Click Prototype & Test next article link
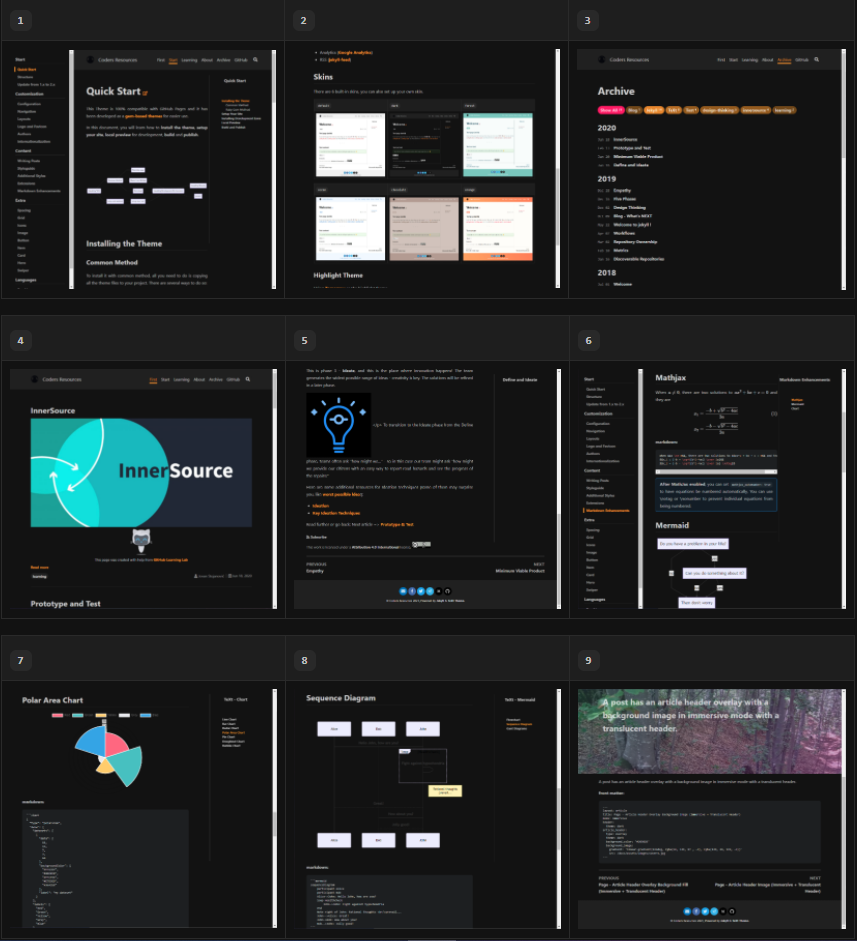Viewport: 857px width, 941px height. click(397, 525)
